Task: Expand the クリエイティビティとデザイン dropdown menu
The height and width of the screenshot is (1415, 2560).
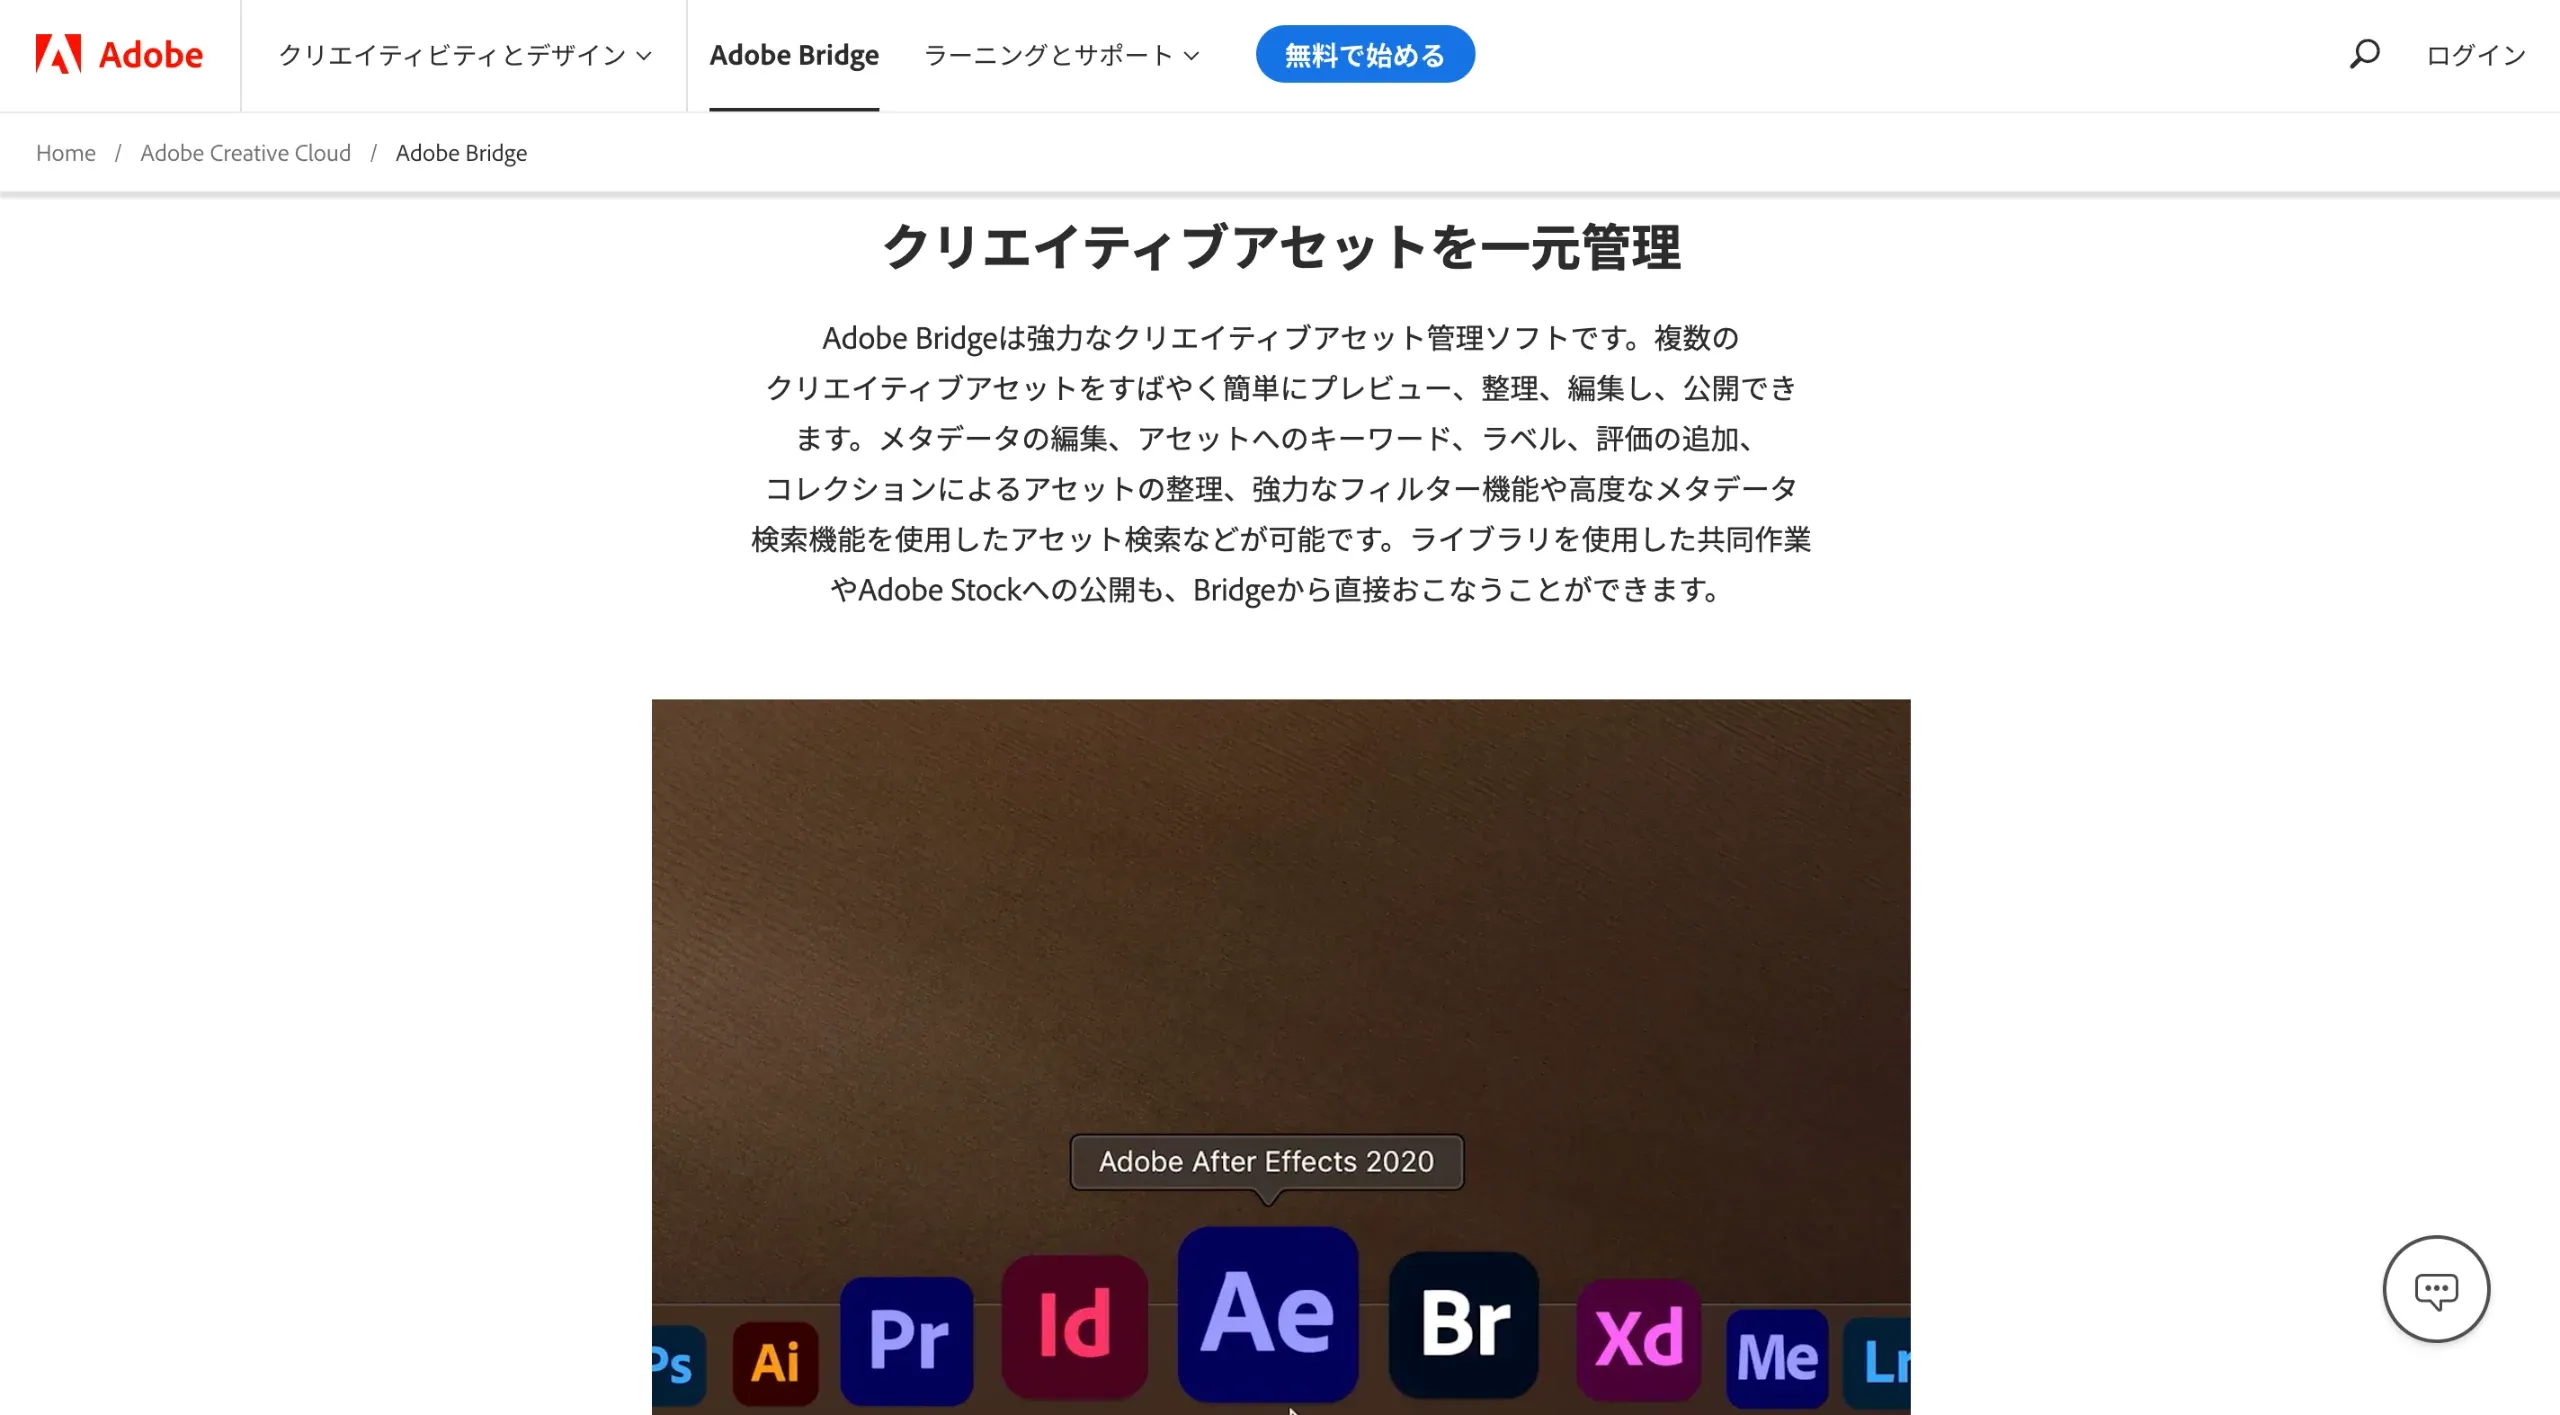Action: pos(465,55)
